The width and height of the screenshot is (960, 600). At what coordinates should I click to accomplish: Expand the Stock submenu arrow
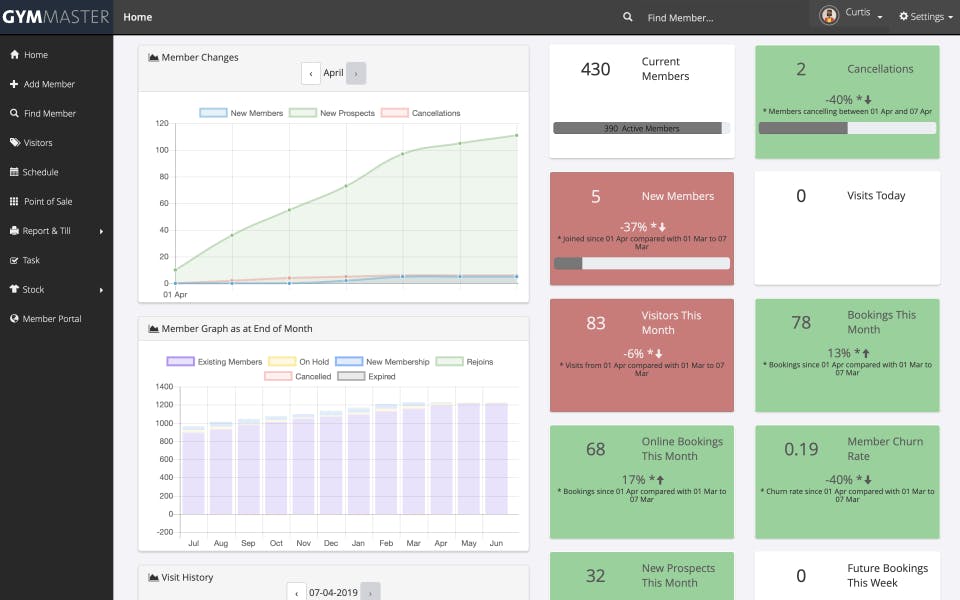(101, 290)
